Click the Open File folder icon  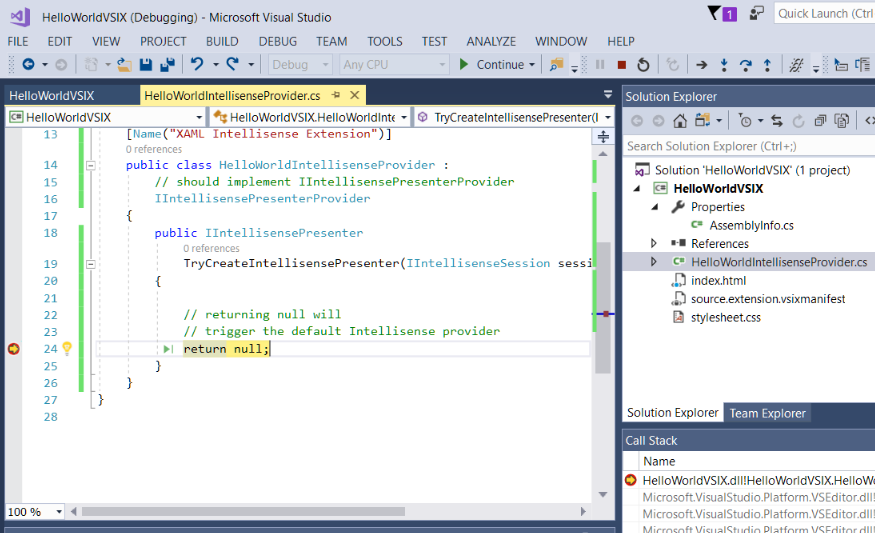[x=124, y=65]
